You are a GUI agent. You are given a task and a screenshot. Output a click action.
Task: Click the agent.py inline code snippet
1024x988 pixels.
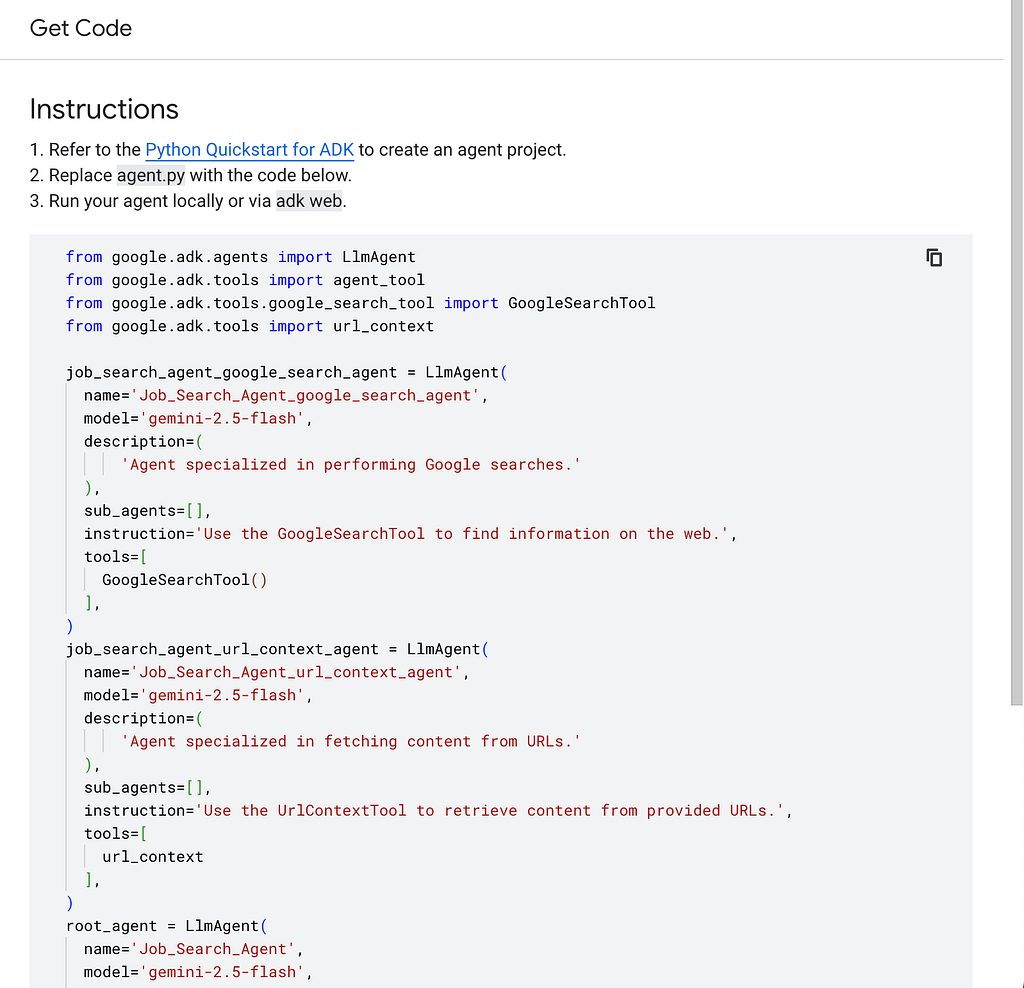pos(151,175)
